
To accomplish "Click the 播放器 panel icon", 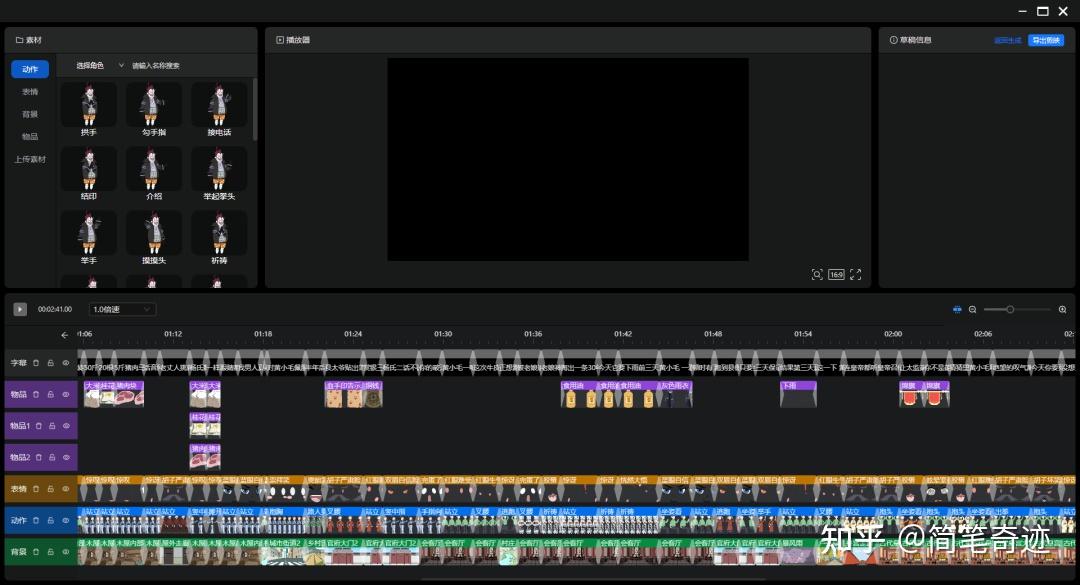I will tap(280, 40).
